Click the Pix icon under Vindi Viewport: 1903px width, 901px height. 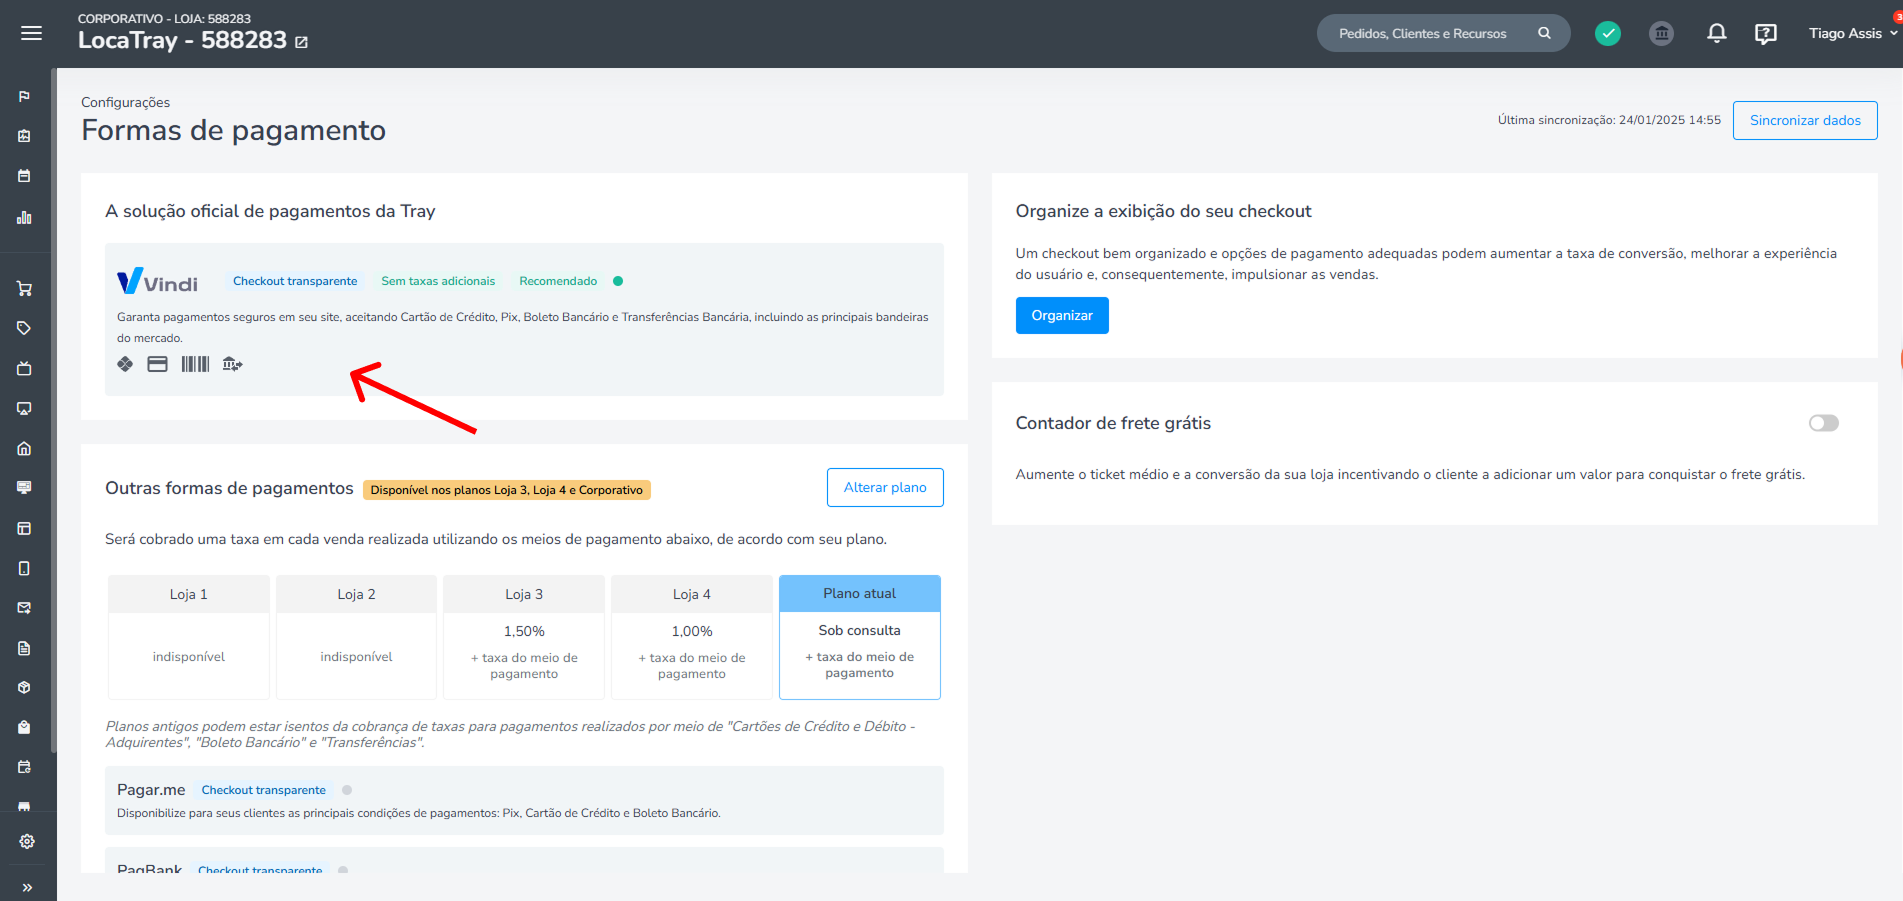[125, 364]
